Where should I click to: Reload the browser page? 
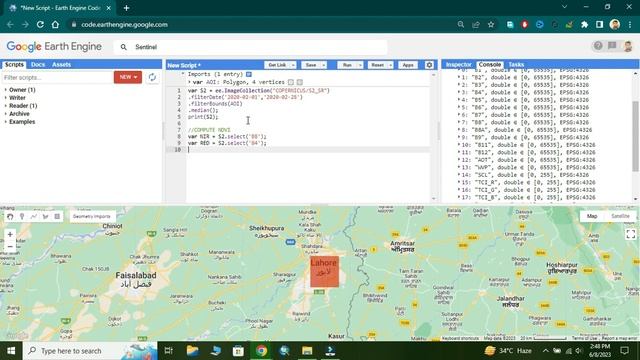click(x=40, y=24)
